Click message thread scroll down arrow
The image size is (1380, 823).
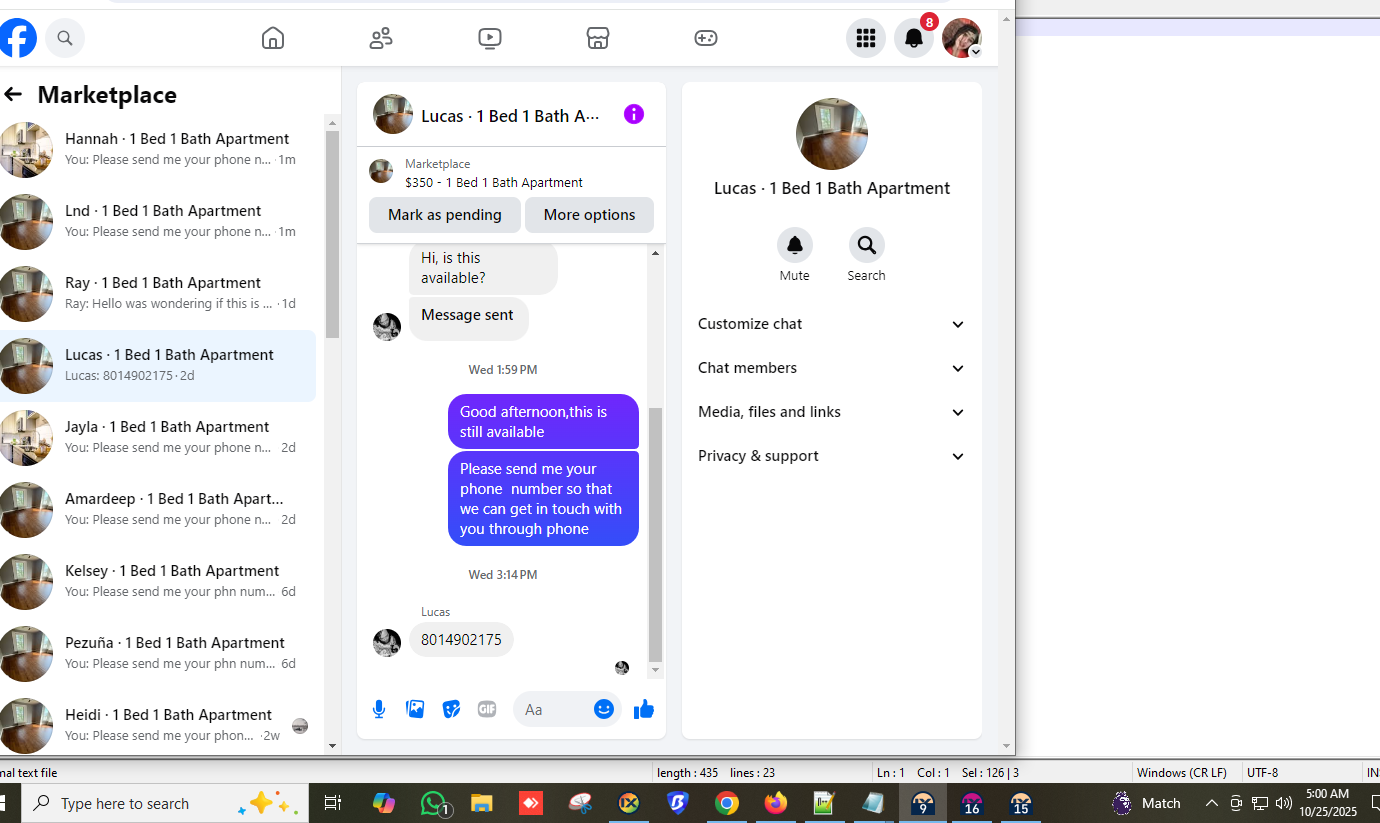pos(656,670)
